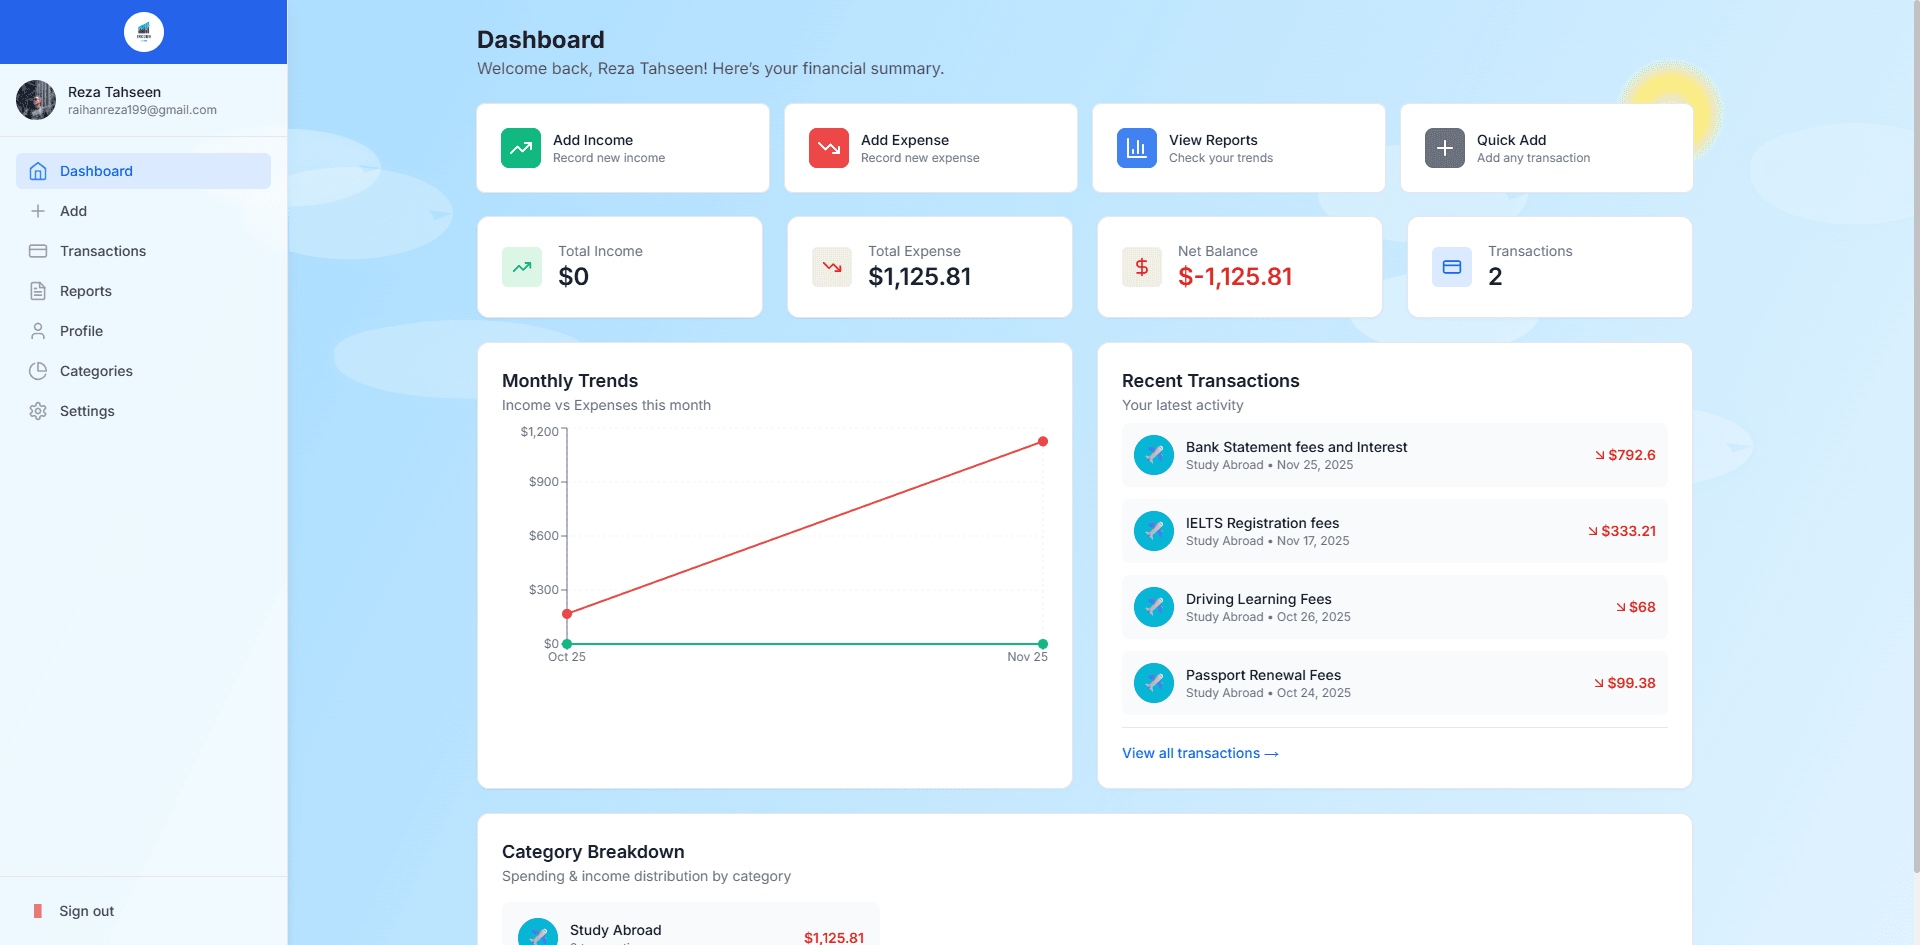Click the Nov 25 expense point on chart
1920x945 pixels.
pyautogui.click(x=1043, y=441)
